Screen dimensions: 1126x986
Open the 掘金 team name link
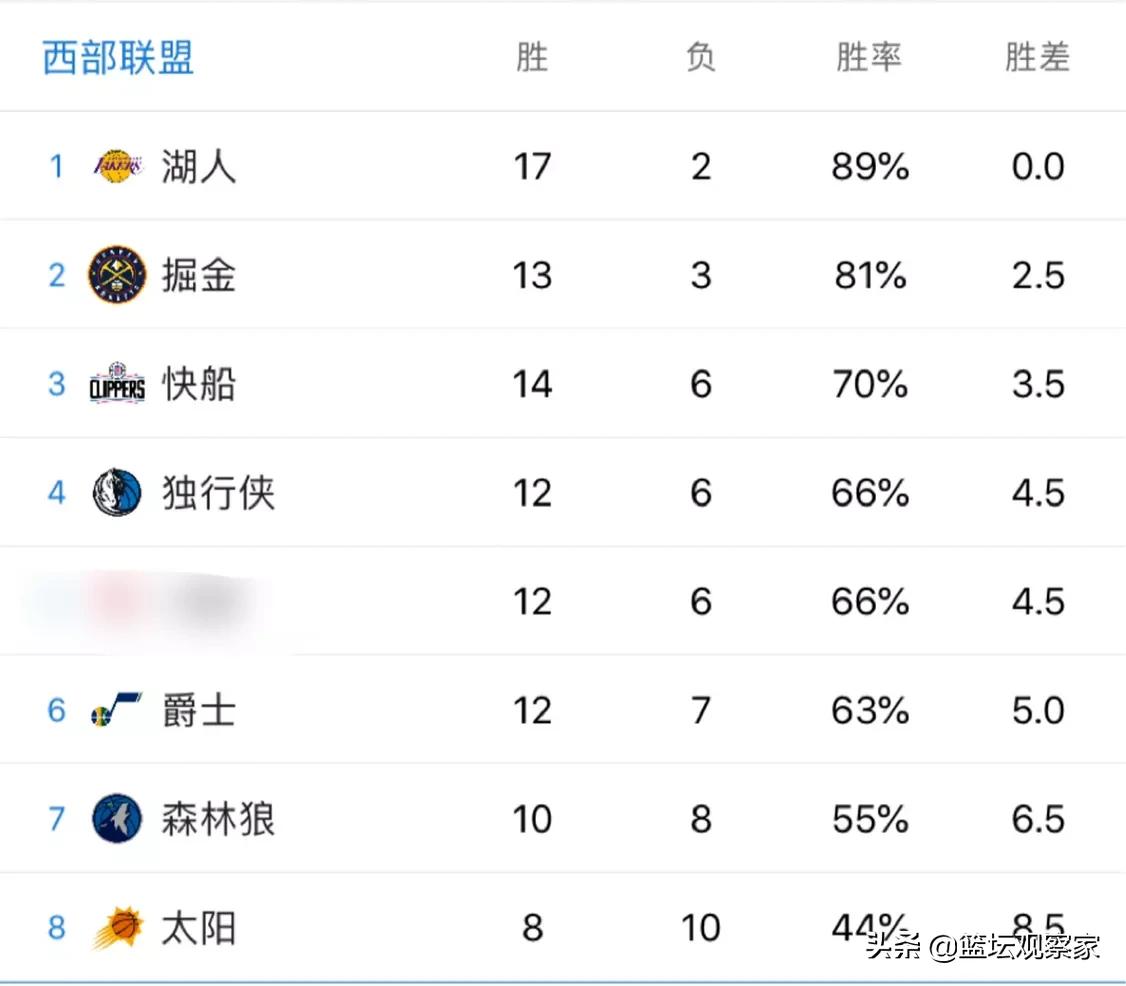(199, 275)
